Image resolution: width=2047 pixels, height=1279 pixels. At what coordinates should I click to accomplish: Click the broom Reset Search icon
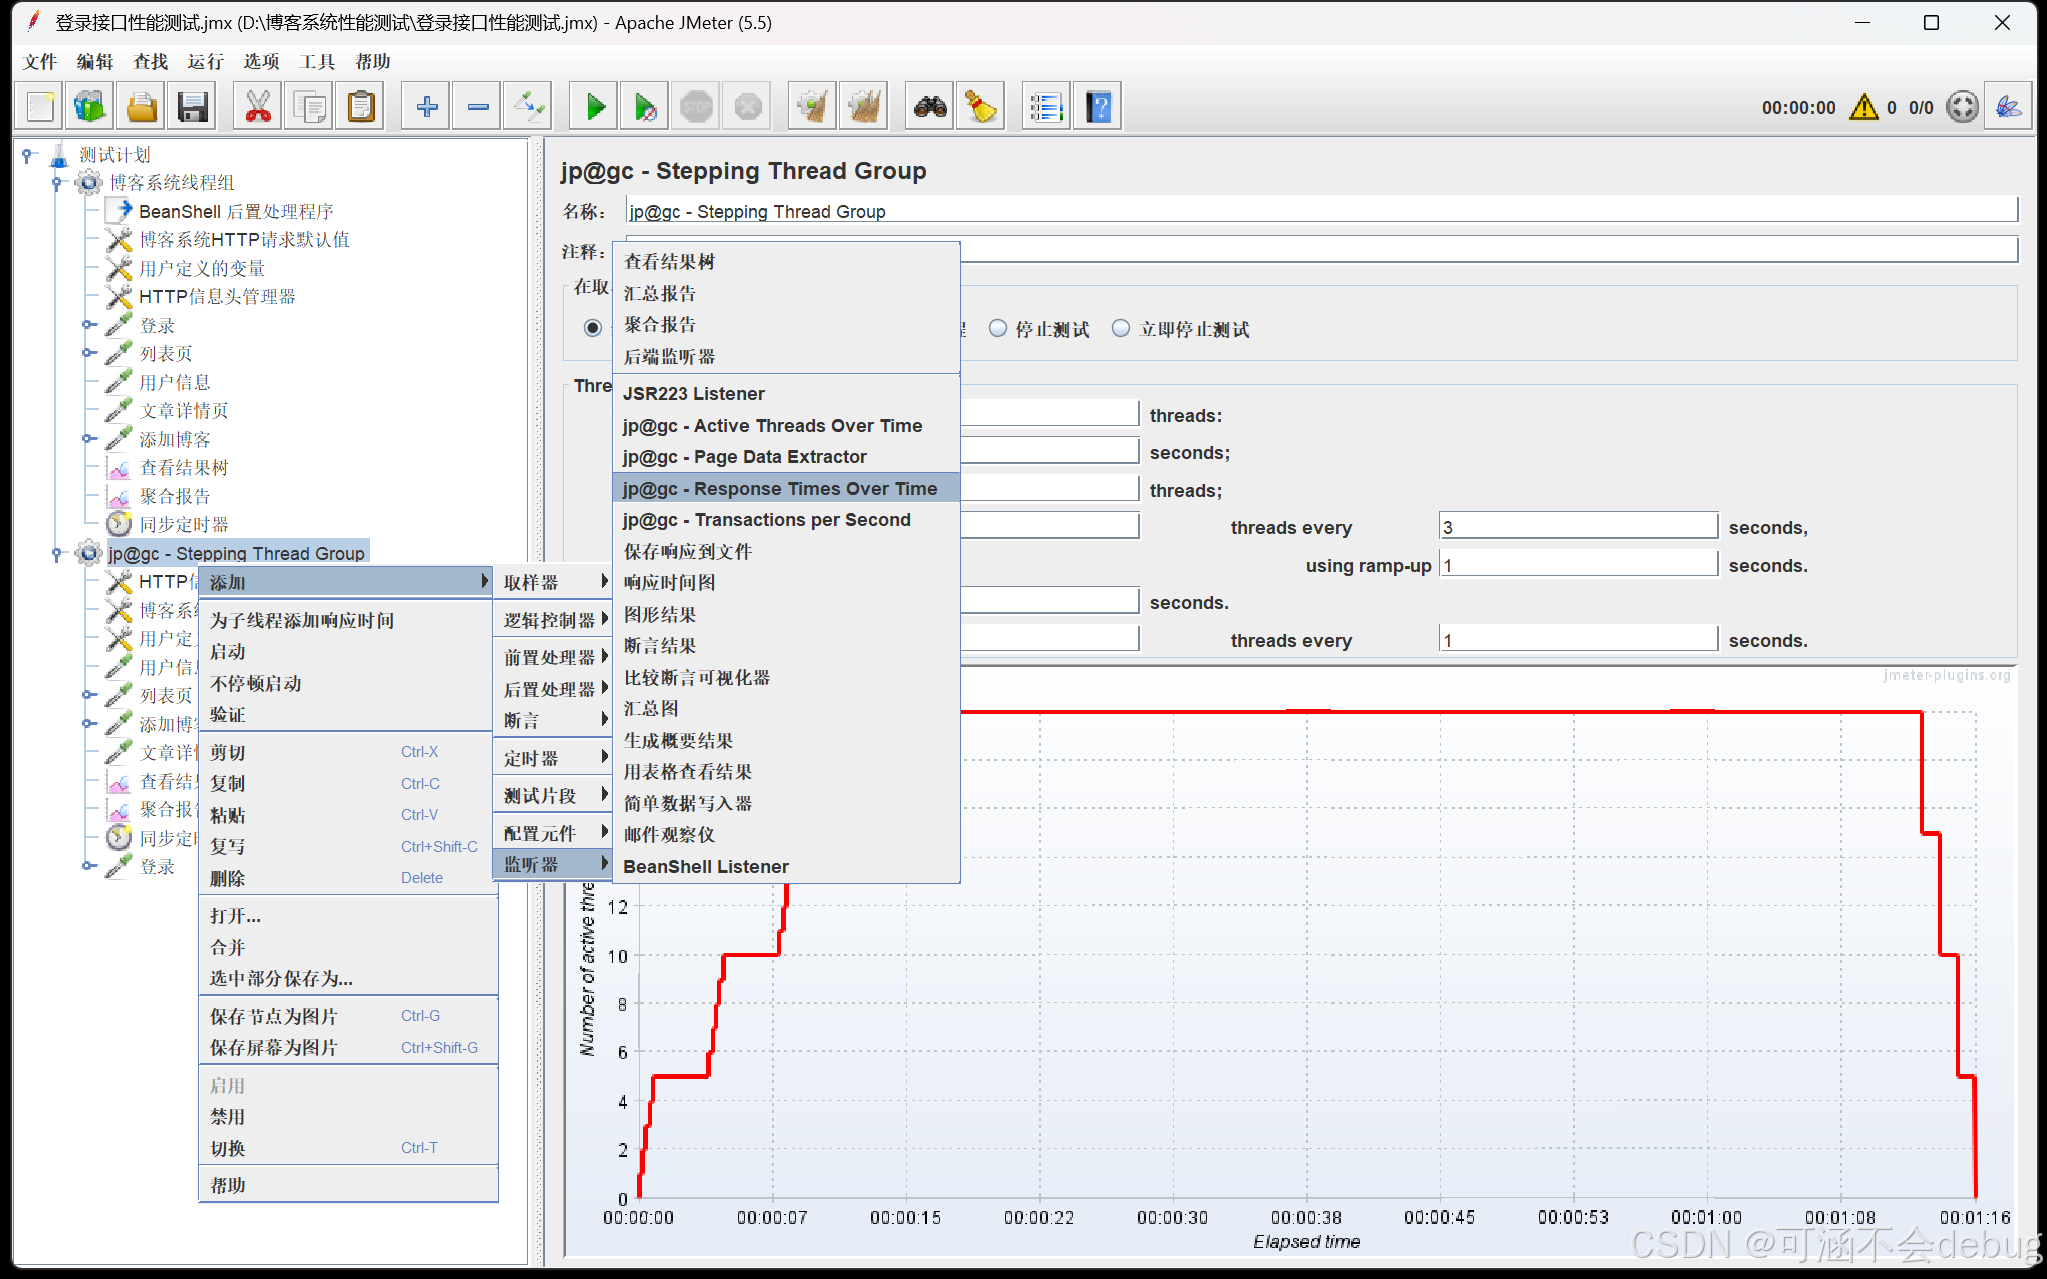coord(981,107)
